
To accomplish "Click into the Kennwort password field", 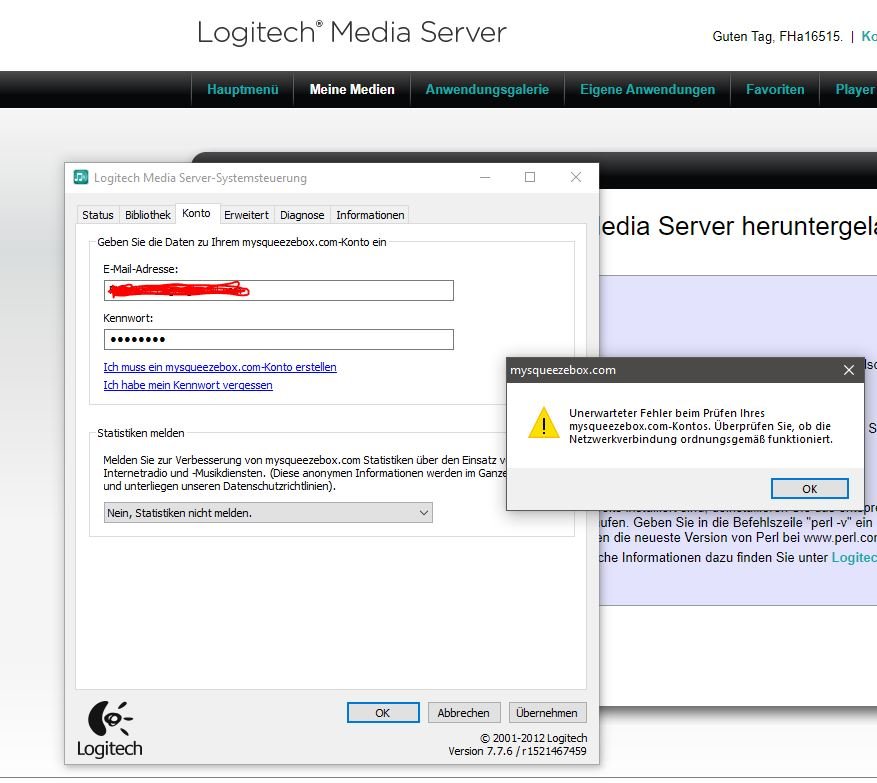I will click(x=278, y=340).
